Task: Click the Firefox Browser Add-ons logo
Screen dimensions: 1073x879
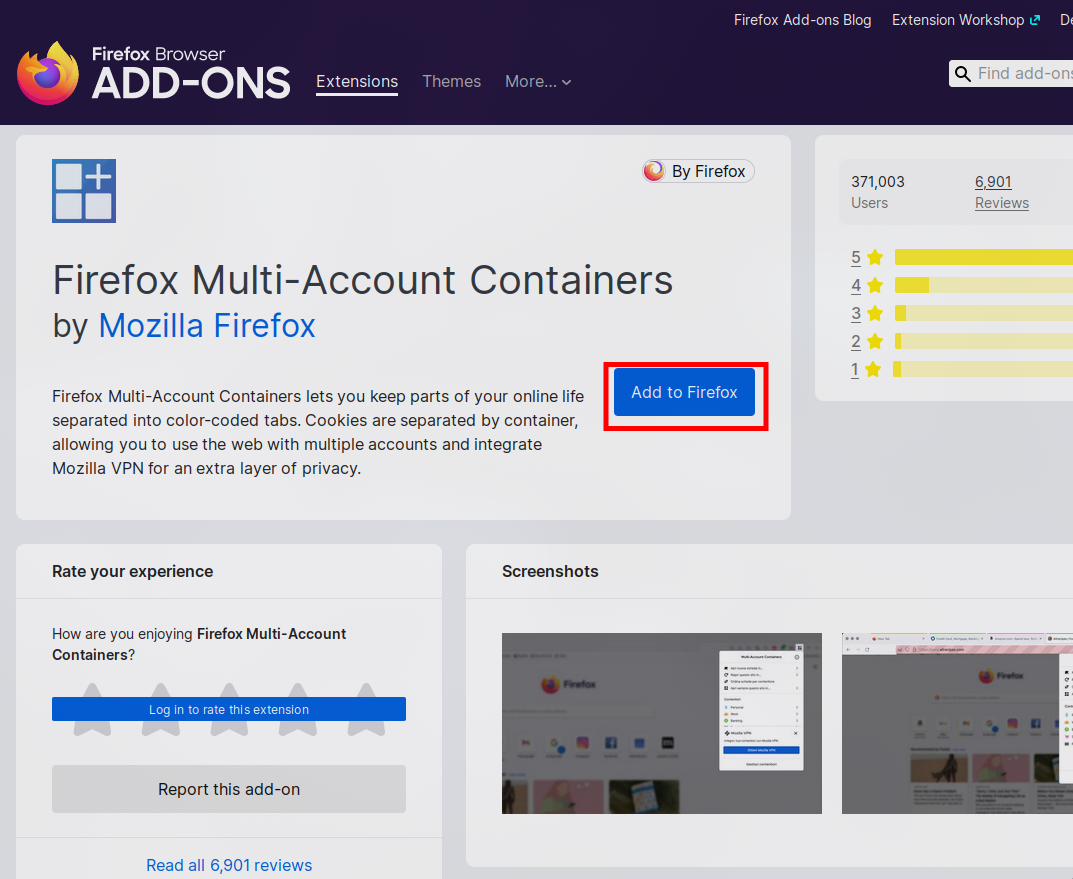Action: [153, 73]
